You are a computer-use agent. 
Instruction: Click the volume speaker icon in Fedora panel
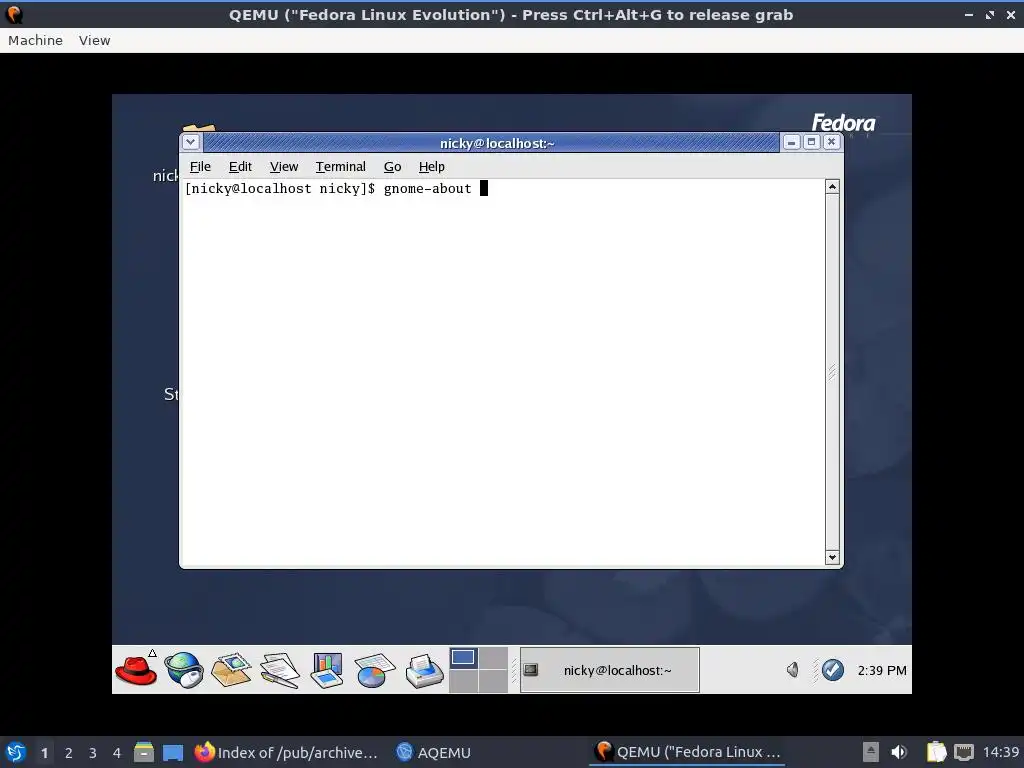793,670
